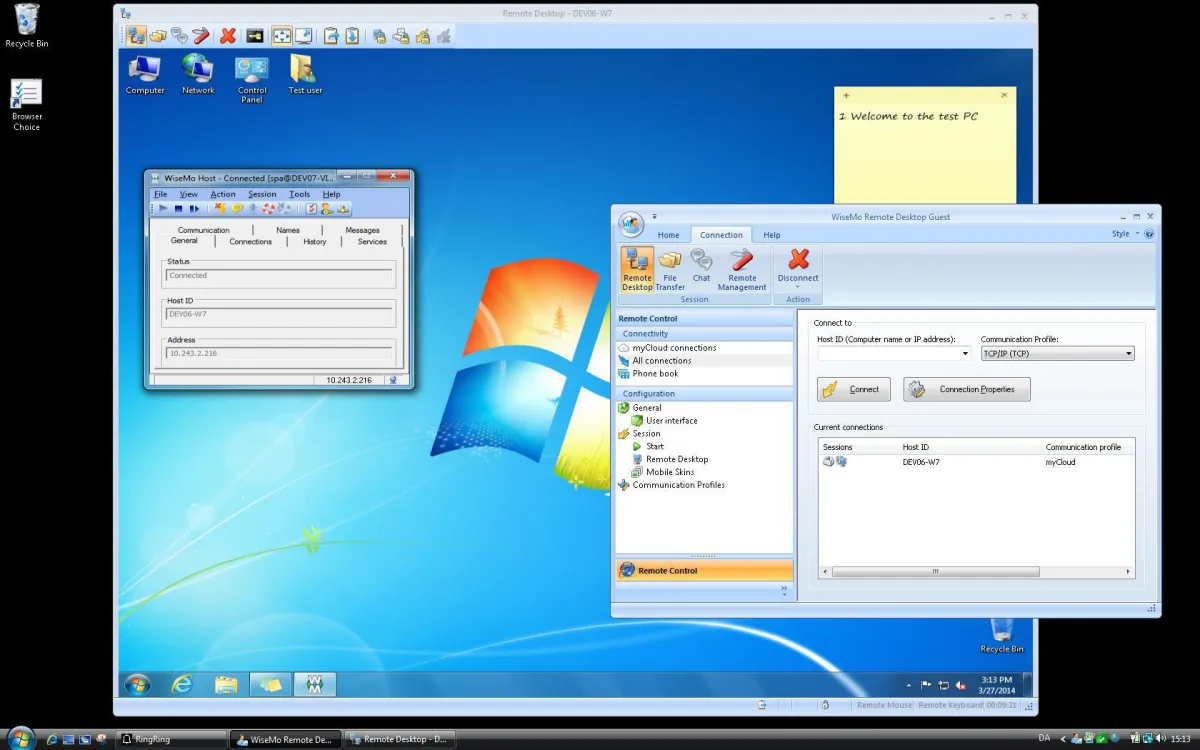
Task: Click Remote Management ribbon icon
Action: 742,270
